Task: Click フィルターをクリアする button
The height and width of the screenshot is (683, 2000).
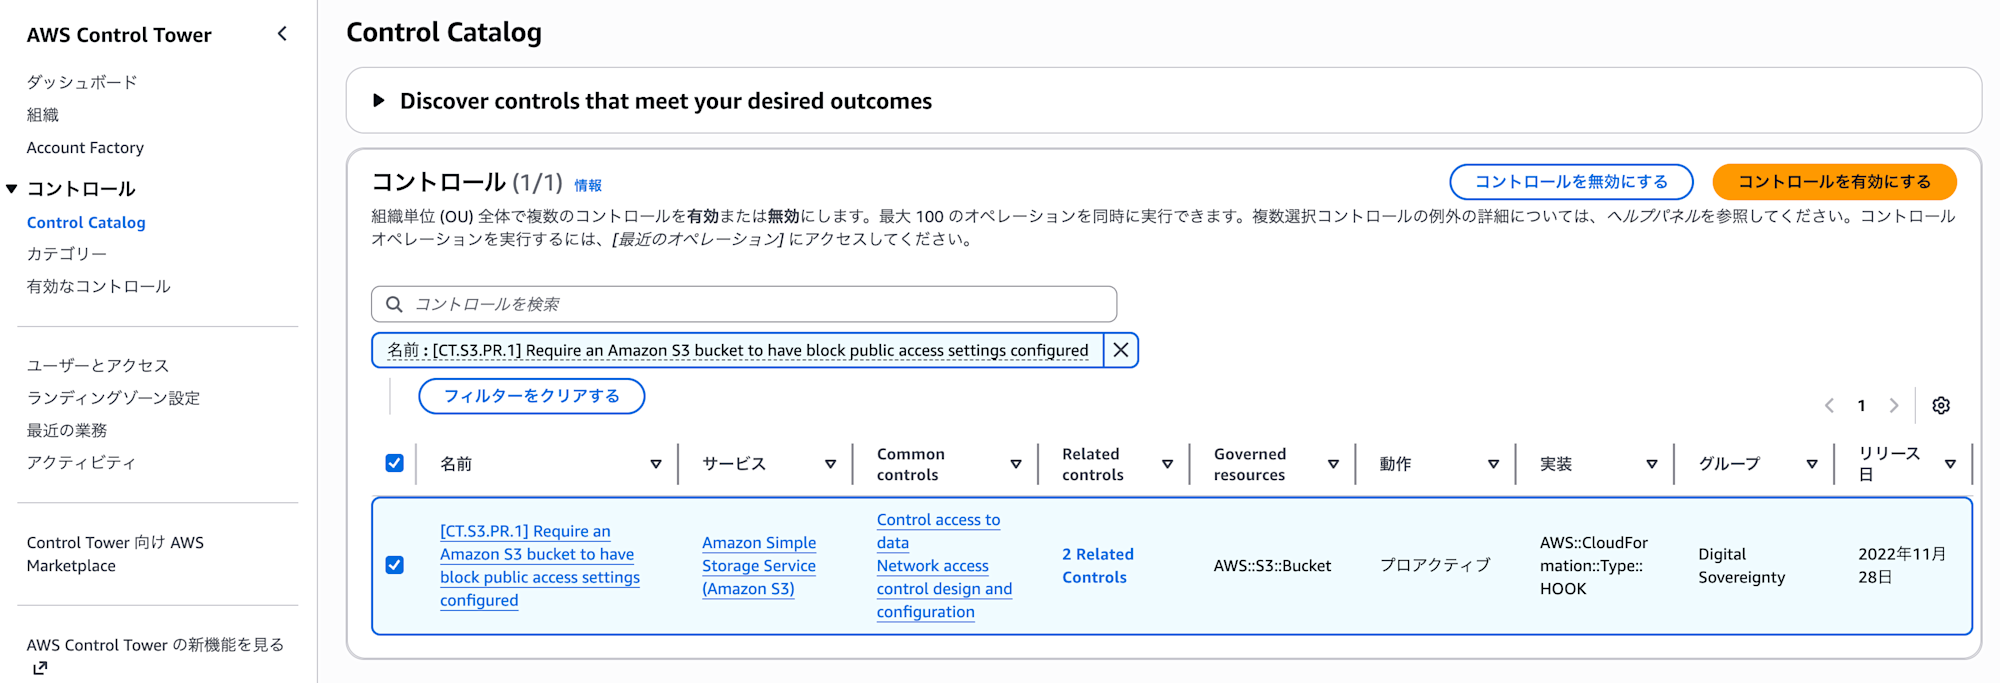Action: click(531, 396)
